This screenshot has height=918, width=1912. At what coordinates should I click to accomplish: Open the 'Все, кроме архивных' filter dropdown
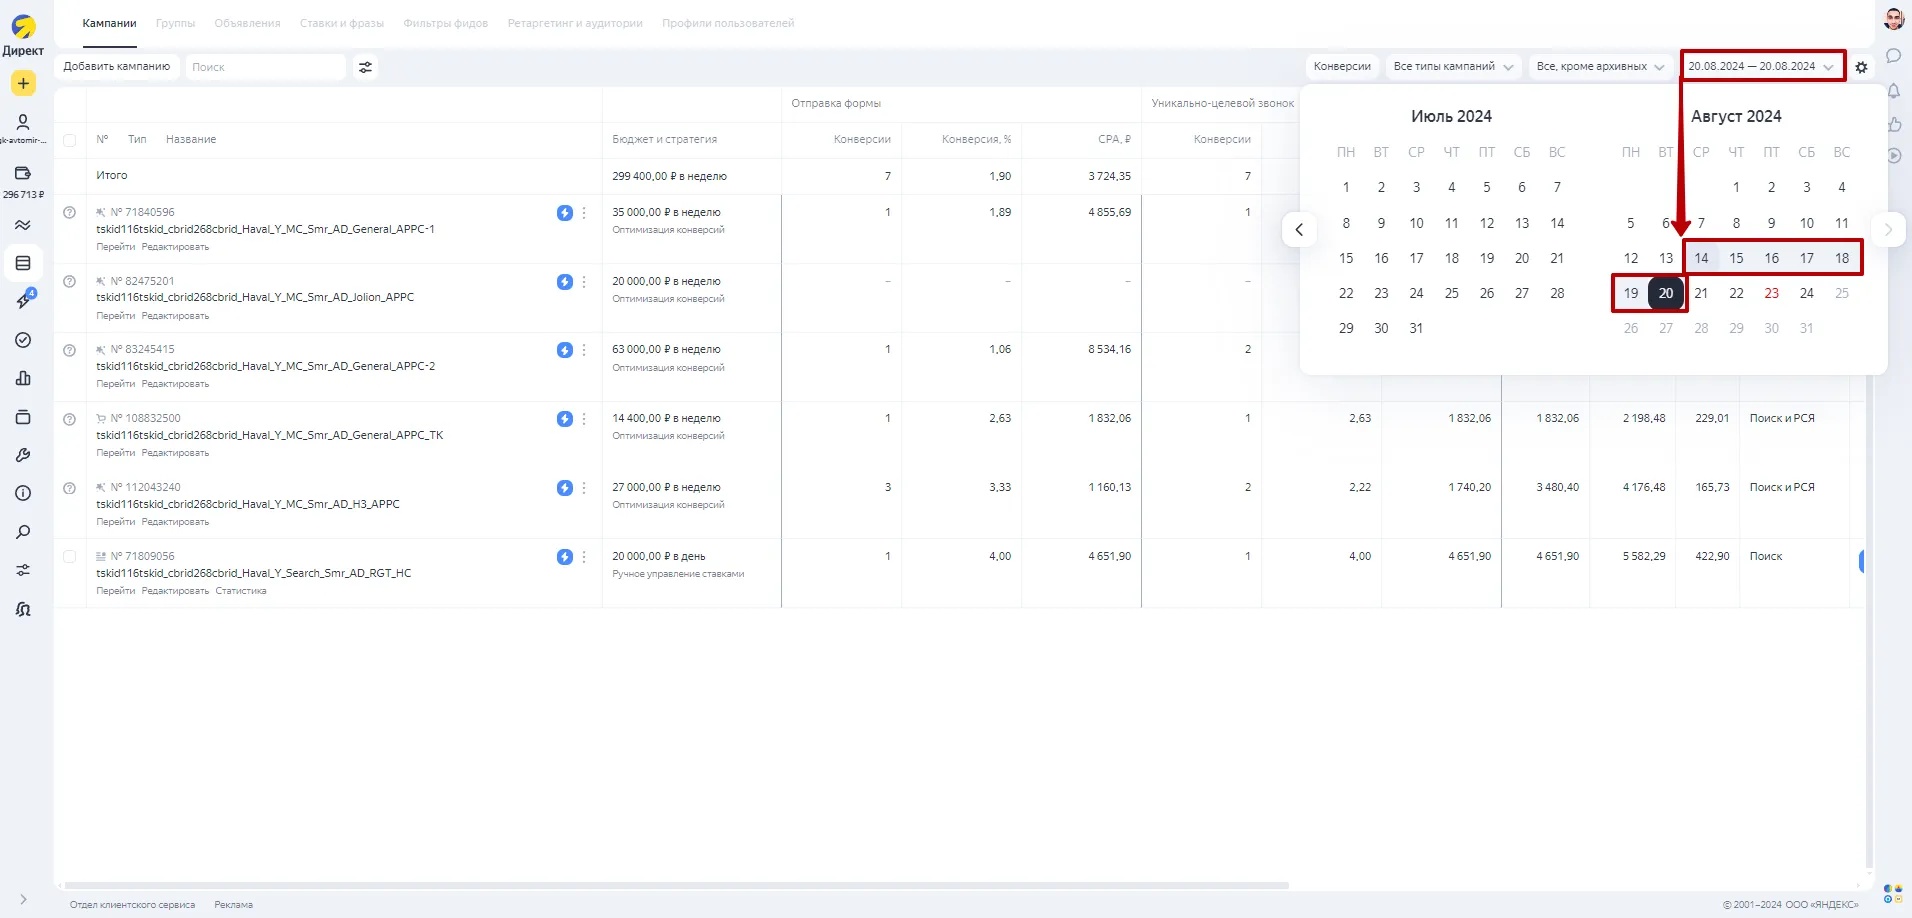click(1600, 67)
